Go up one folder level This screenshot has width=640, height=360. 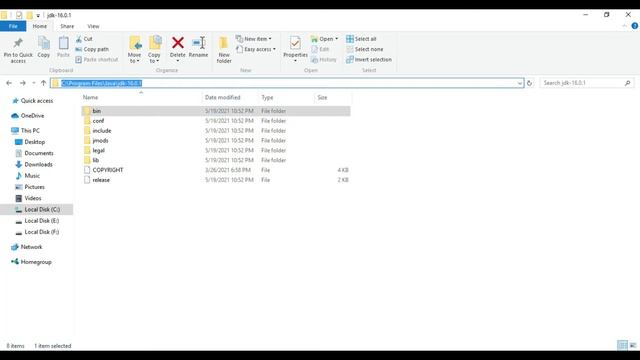pos(43,83)
